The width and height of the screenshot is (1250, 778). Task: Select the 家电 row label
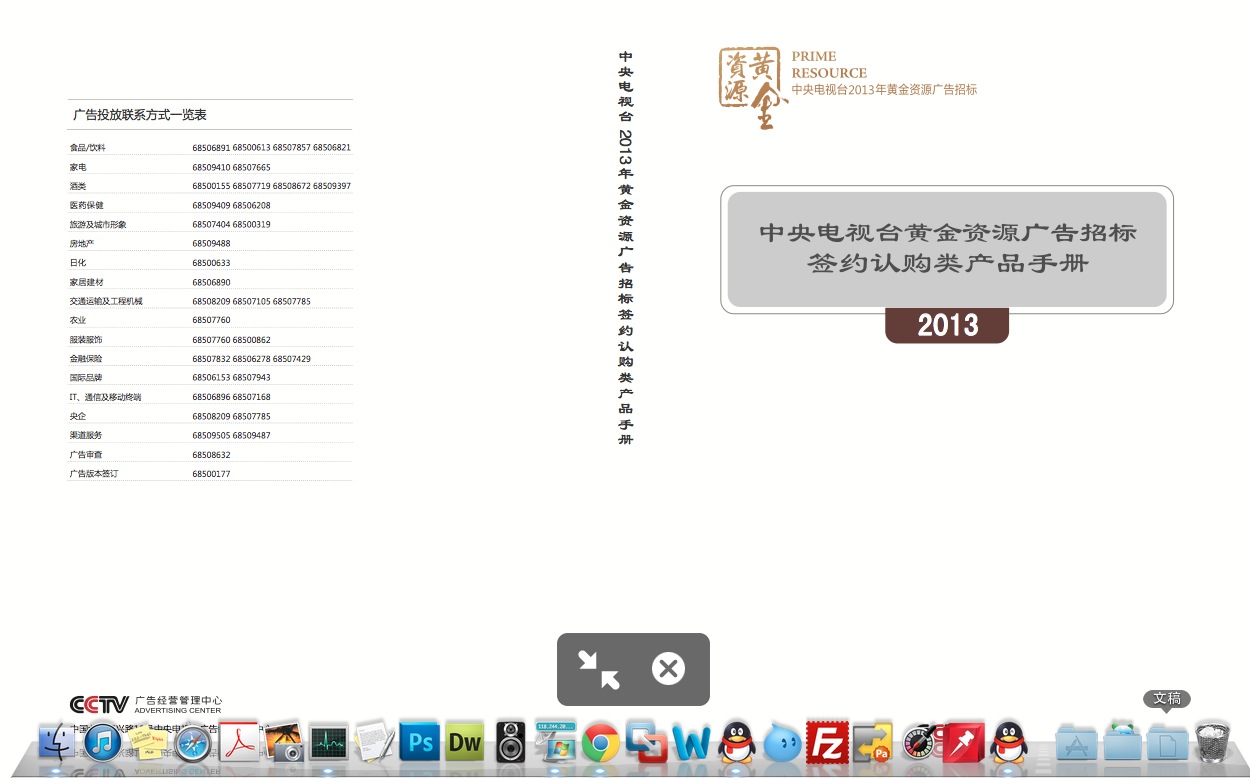[x=78, y=167]
